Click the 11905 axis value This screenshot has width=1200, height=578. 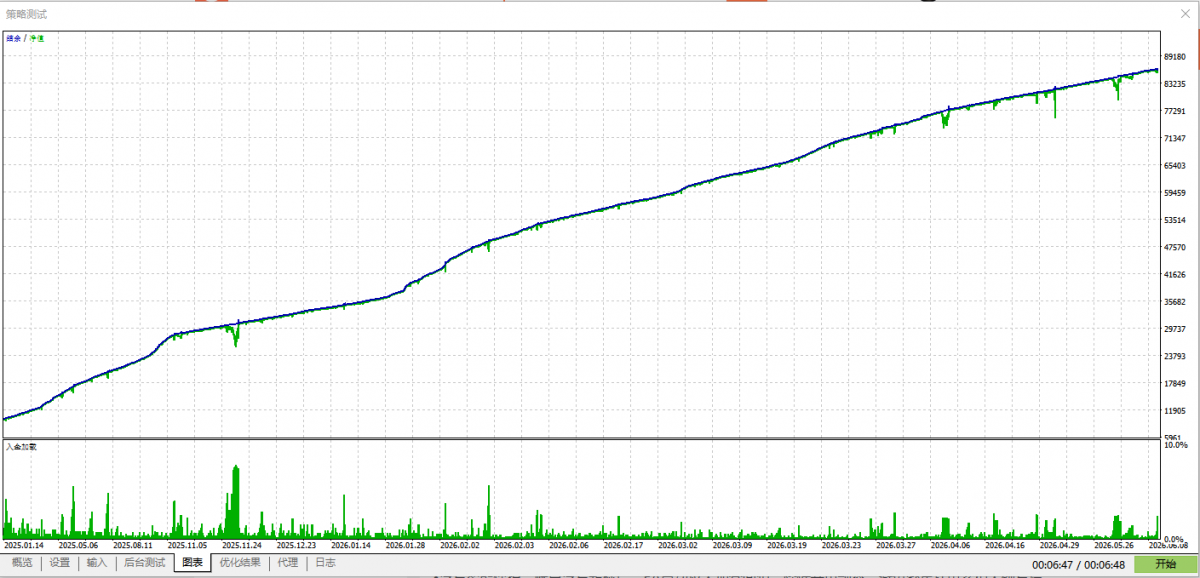1175,410
